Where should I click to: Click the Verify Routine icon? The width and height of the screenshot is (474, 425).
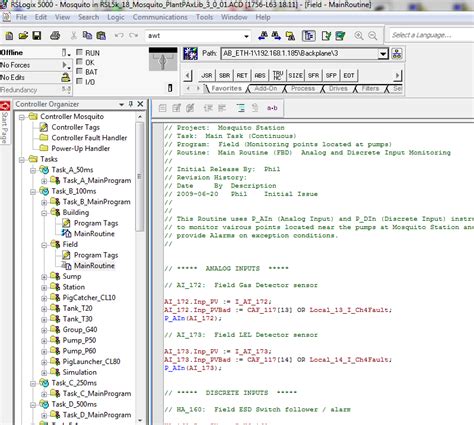tap(326, 36)
